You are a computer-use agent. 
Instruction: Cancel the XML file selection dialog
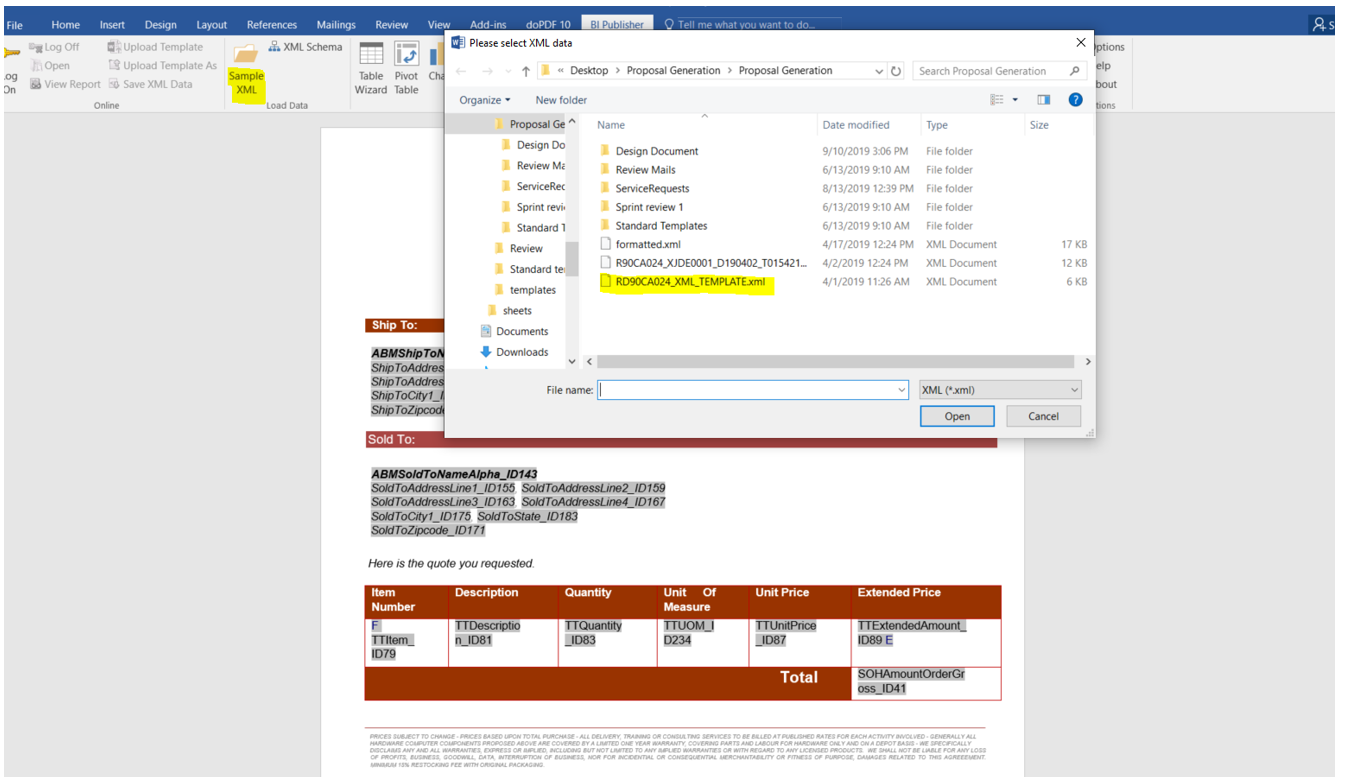[x=1043, y=416]
